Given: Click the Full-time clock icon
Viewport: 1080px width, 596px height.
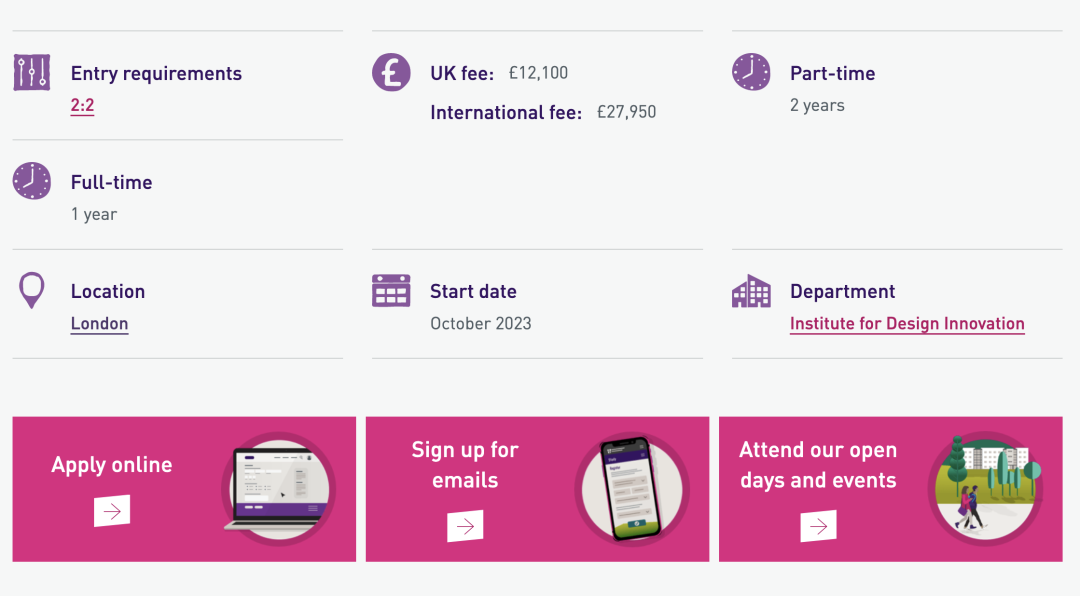Looking at the screenshot, I should 32,181.
